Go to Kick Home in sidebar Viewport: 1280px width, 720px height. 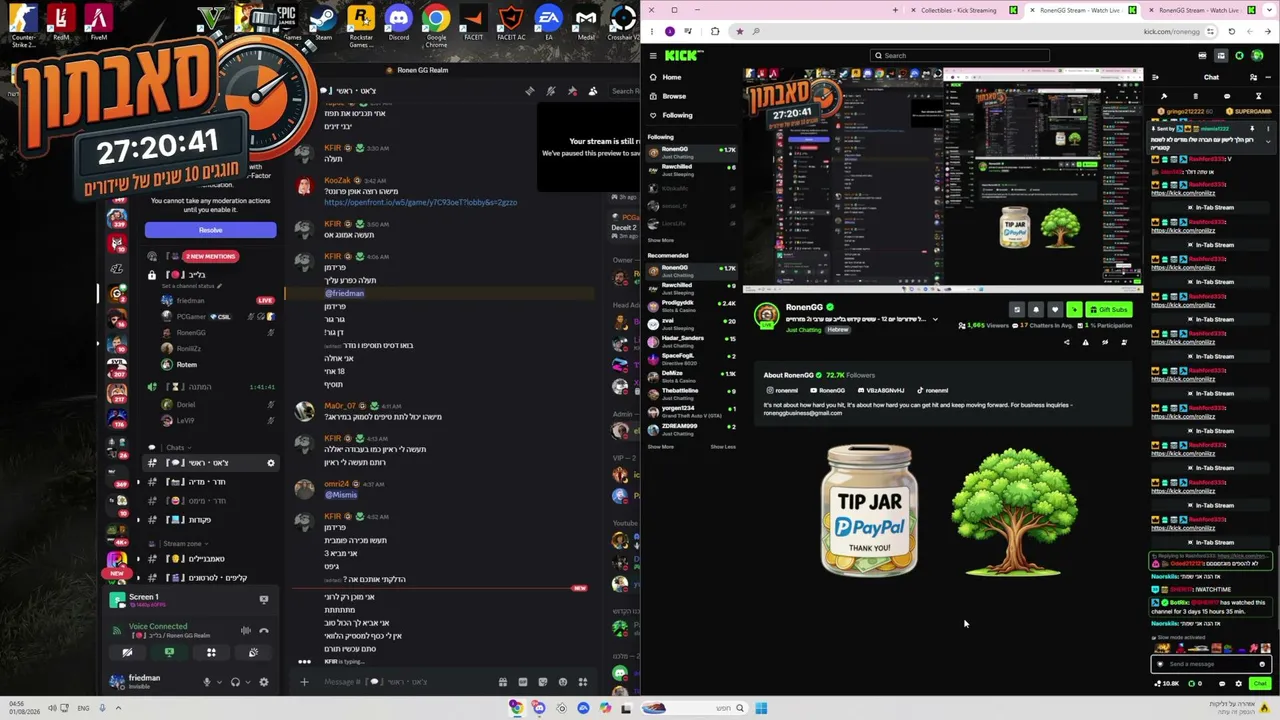[x=672, y=77]
